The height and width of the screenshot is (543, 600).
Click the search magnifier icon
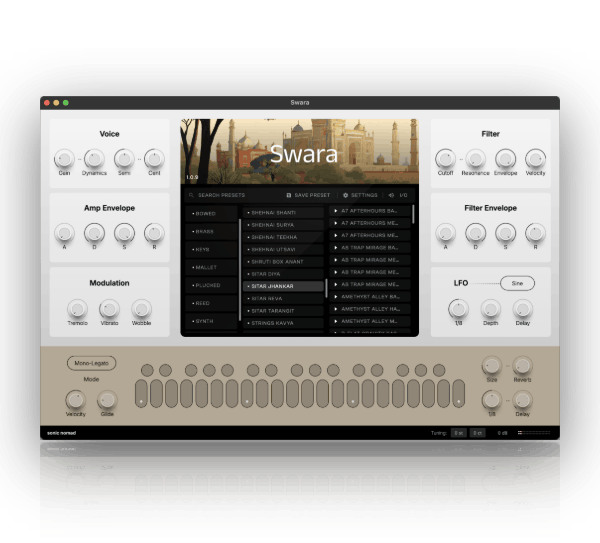click(191, 195)
